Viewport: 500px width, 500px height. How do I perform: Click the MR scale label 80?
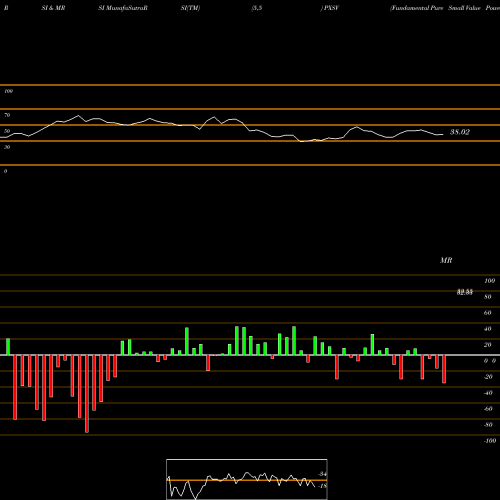coord(487,297)
